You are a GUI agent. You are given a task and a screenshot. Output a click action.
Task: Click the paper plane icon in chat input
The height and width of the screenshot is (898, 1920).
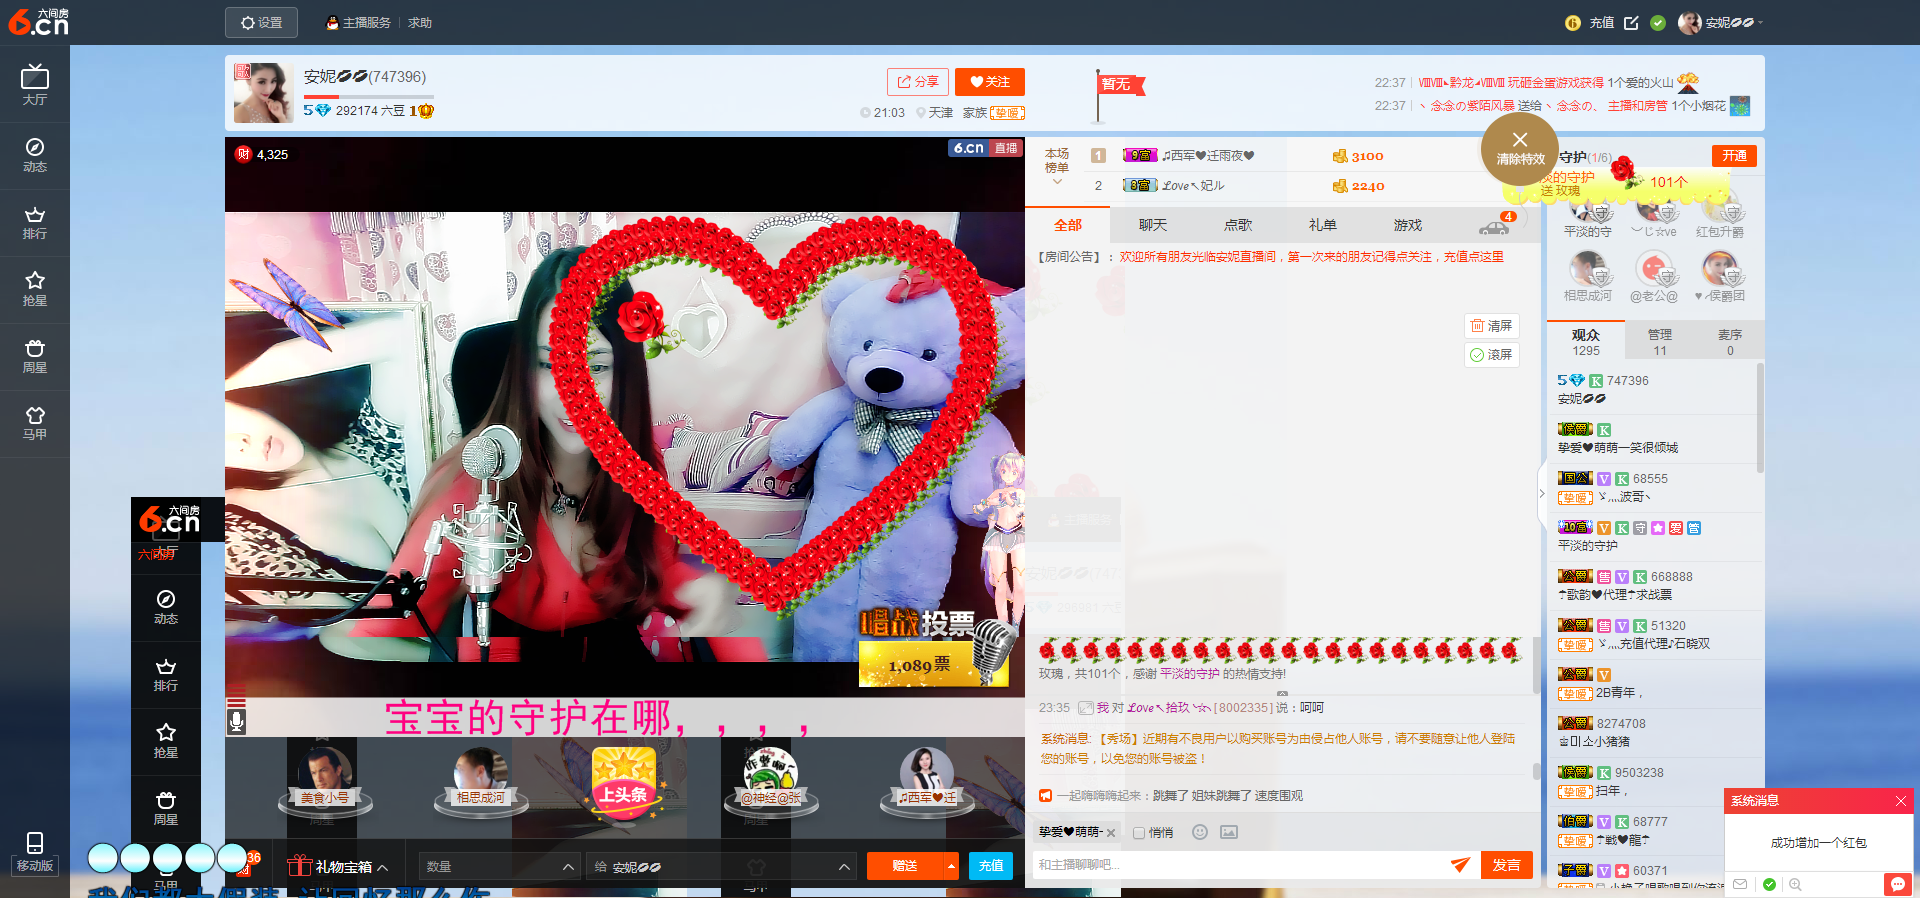pyautogui.click(x=1460, y=865)
